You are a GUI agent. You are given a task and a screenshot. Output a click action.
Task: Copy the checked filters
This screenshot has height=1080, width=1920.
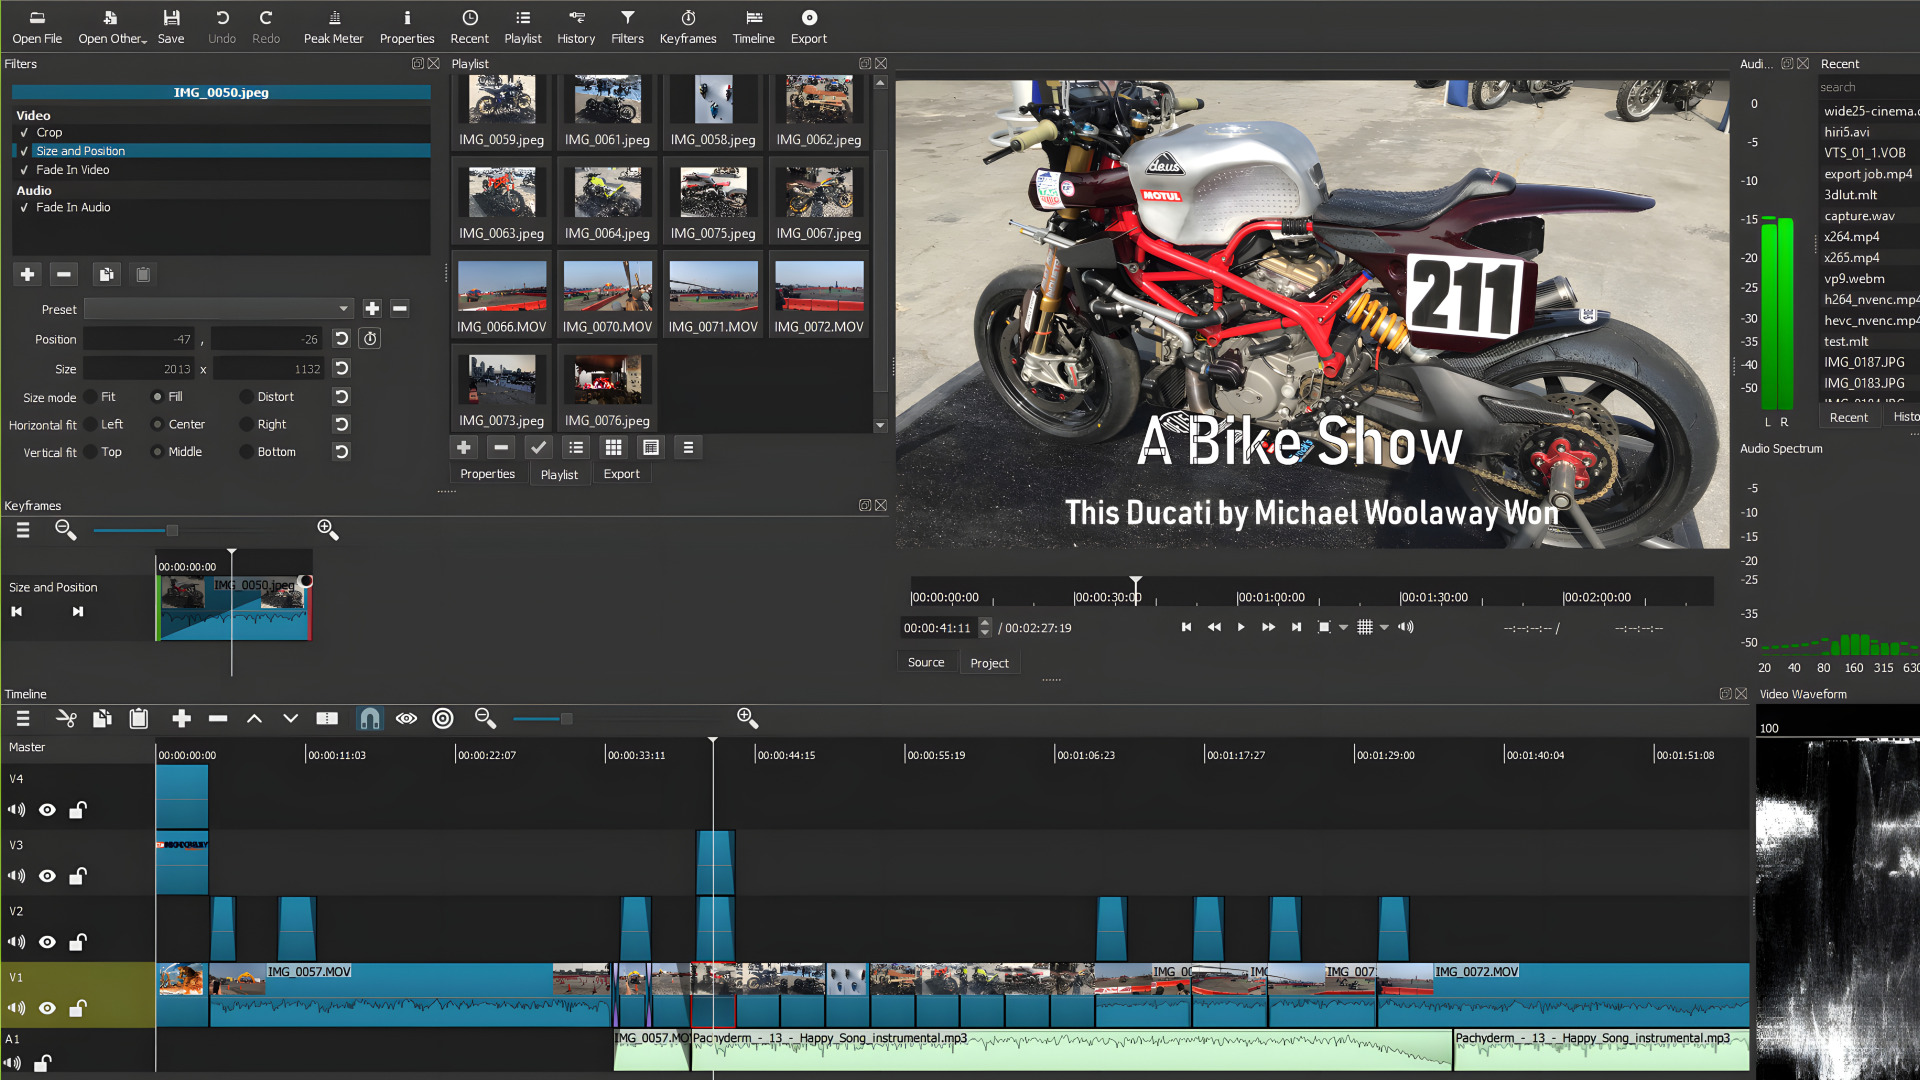[x=106, y=274]
